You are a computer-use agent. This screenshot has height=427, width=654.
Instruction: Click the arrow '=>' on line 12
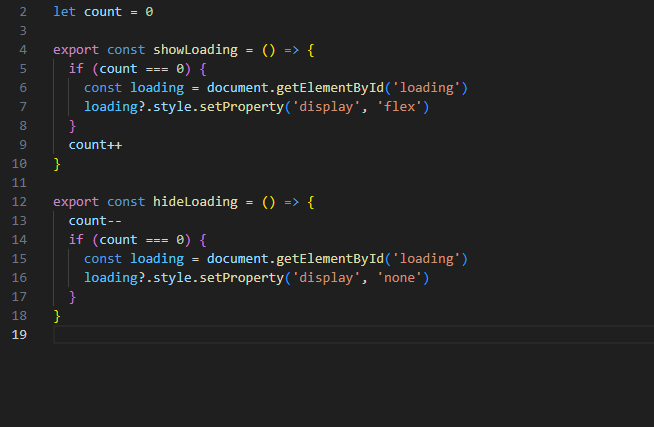coord(292,202)
